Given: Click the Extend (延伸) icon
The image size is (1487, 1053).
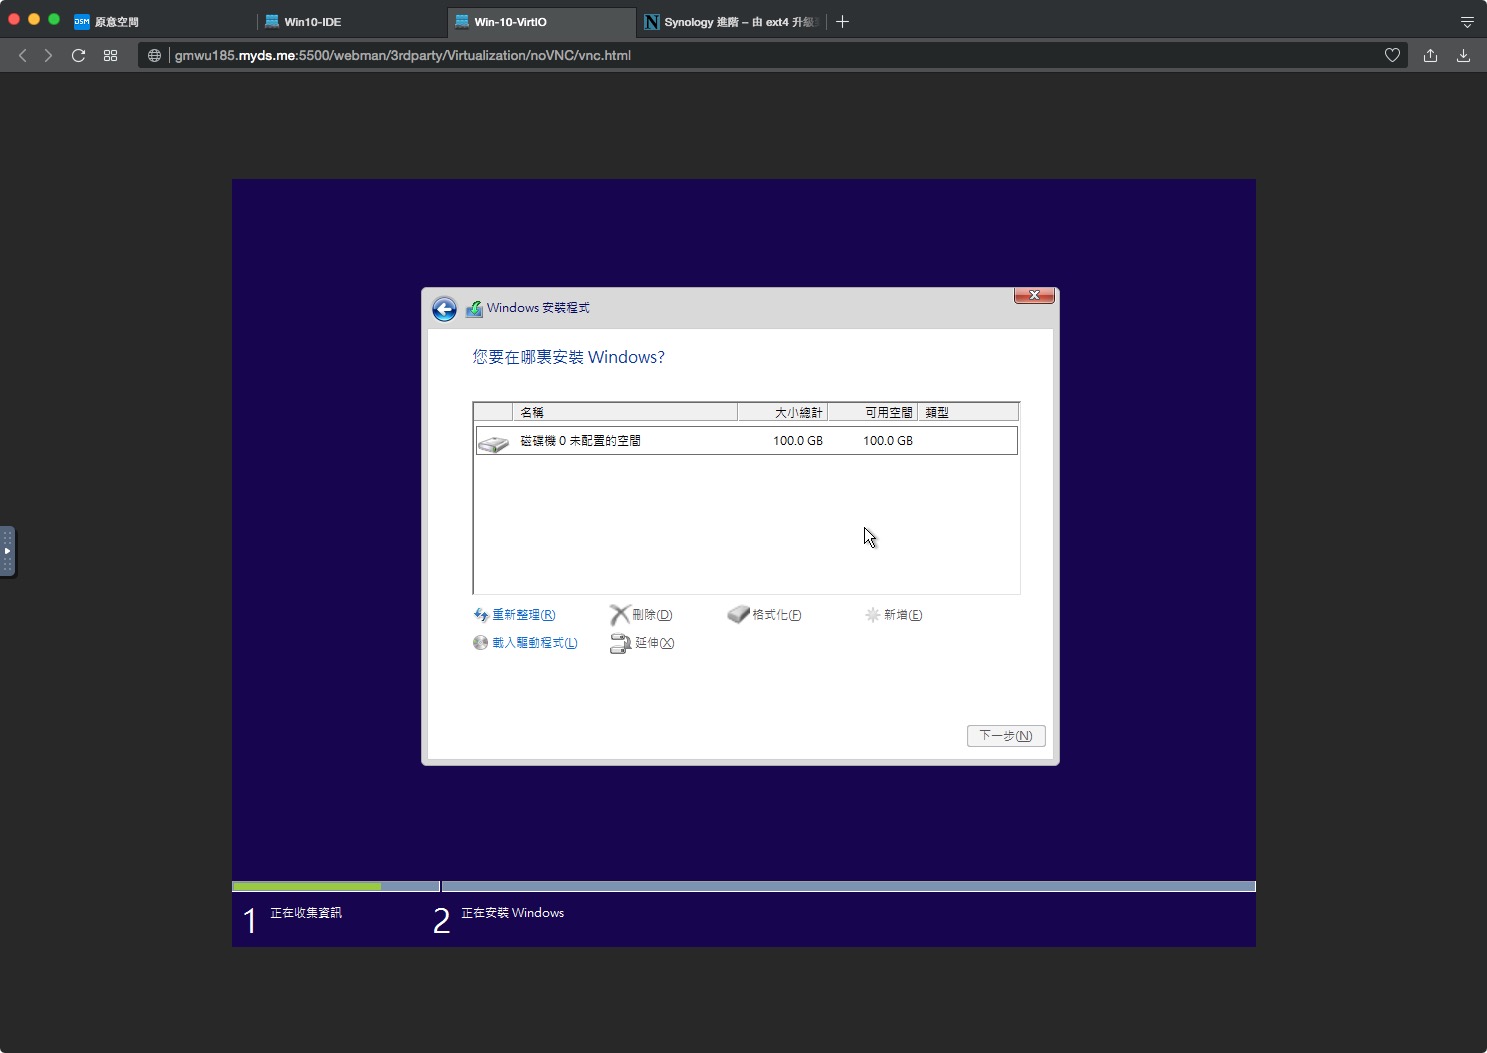Looking at the screenshot, I should [x=620, y=644].
